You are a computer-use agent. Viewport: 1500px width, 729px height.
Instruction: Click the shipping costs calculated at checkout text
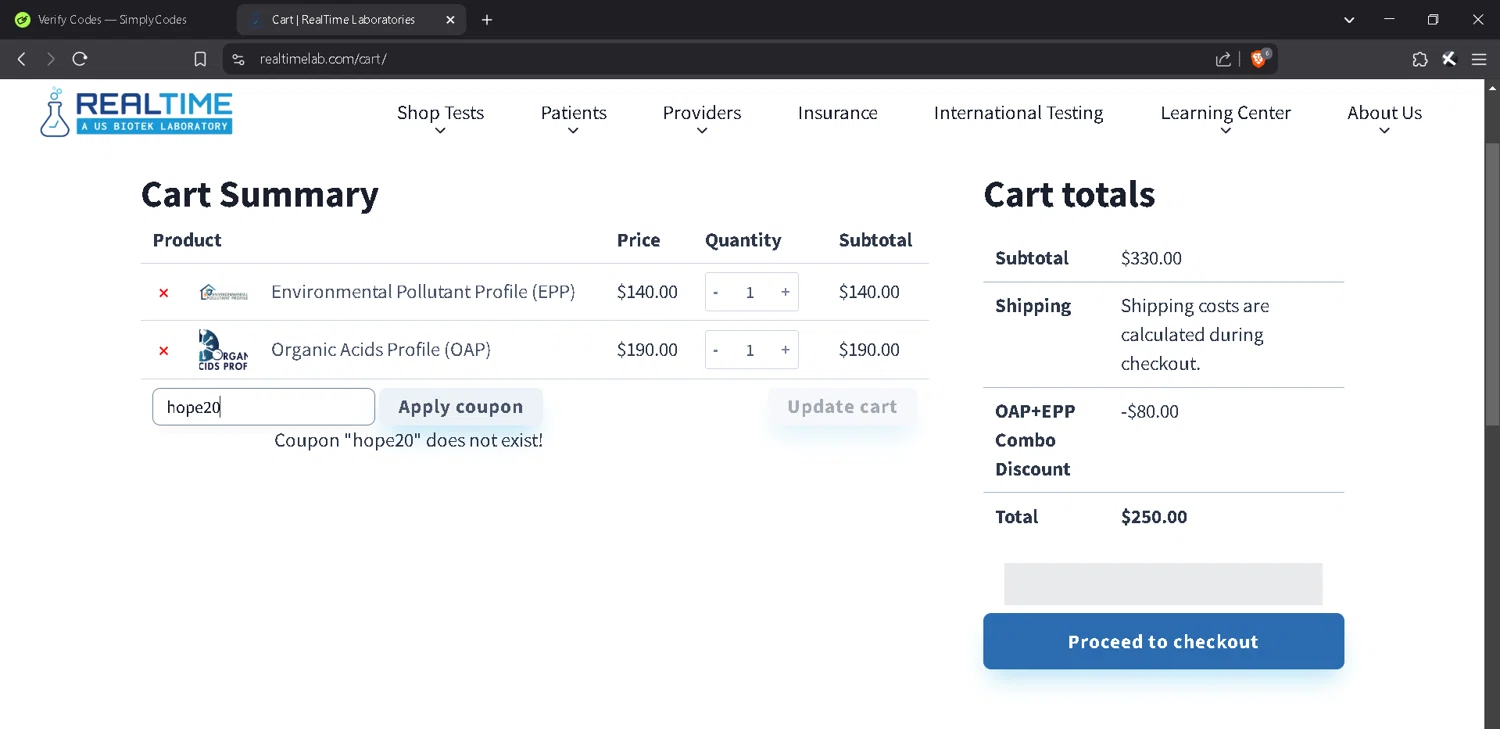(x=1195, y=335)
